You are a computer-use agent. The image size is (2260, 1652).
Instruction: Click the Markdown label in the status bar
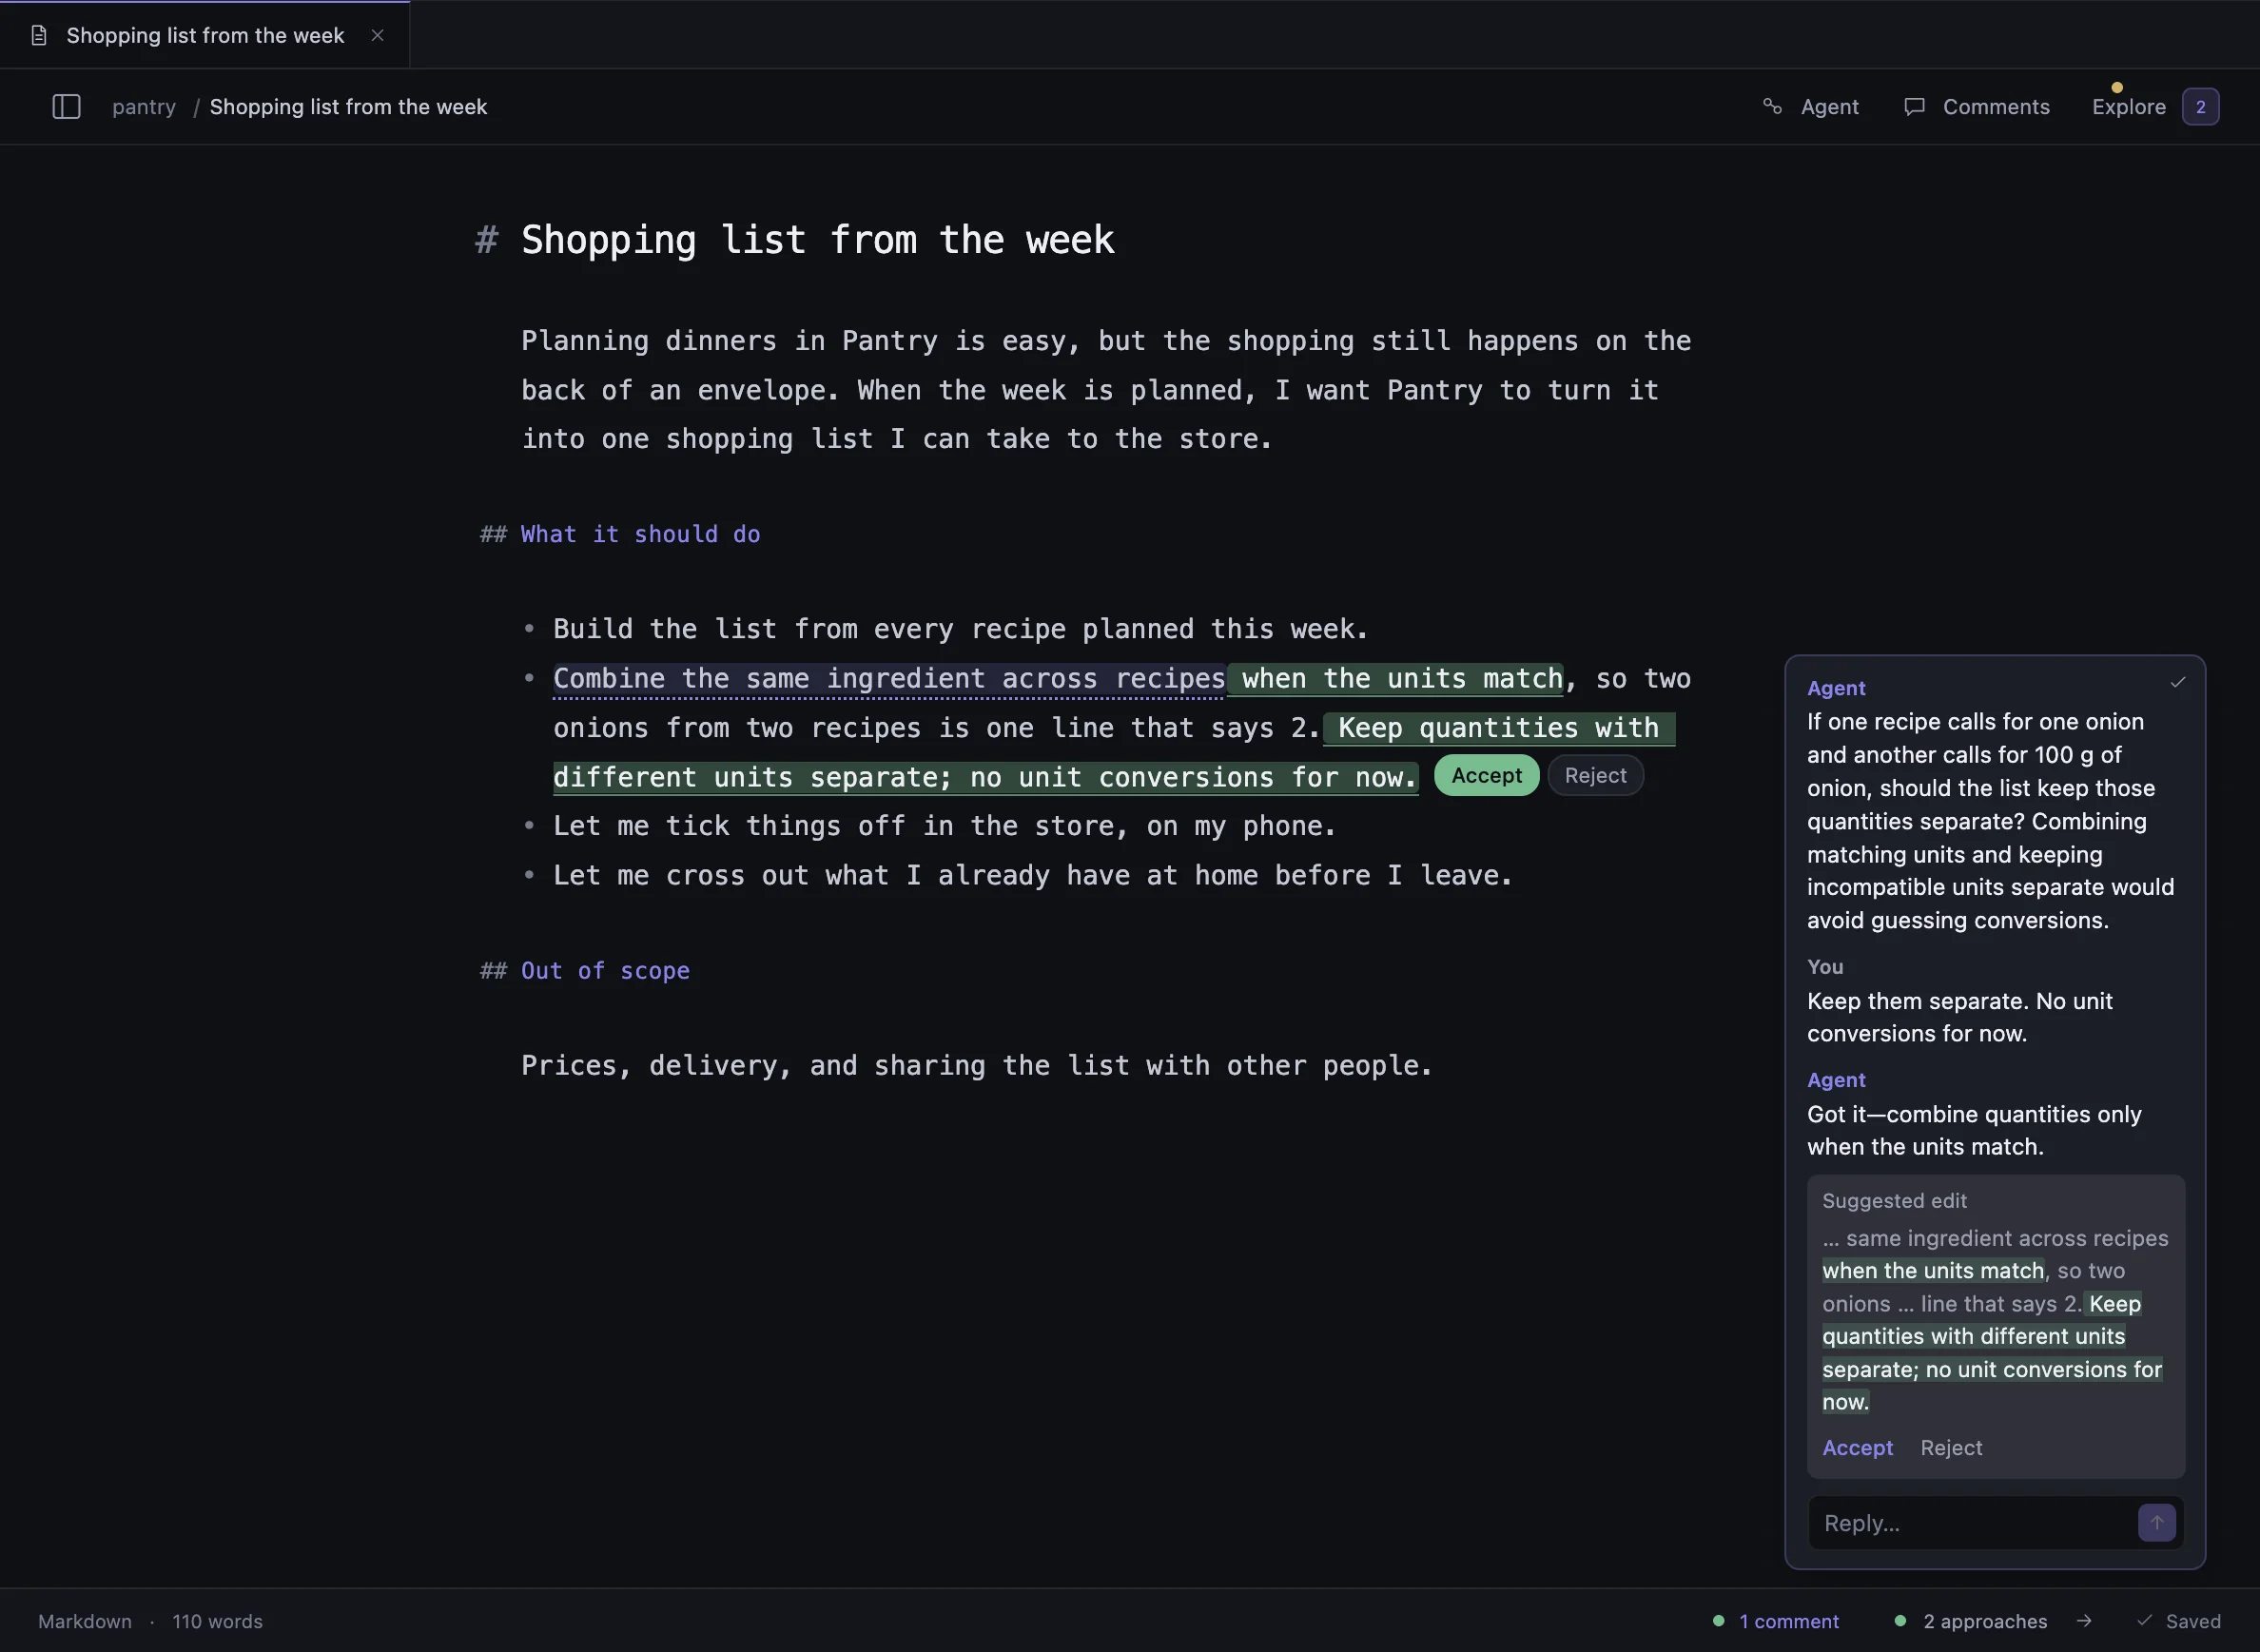pyautogui.click(x=85, y=1621)
